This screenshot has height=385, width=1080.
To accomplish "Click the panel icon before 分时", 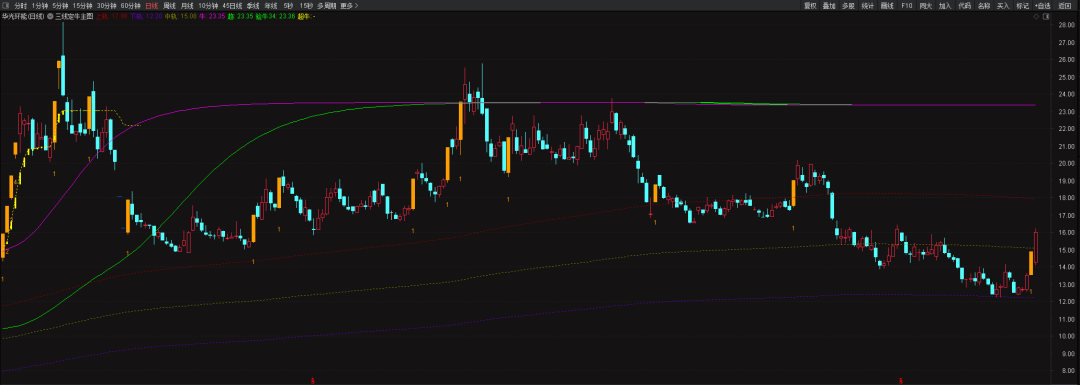I will (6, 6).
